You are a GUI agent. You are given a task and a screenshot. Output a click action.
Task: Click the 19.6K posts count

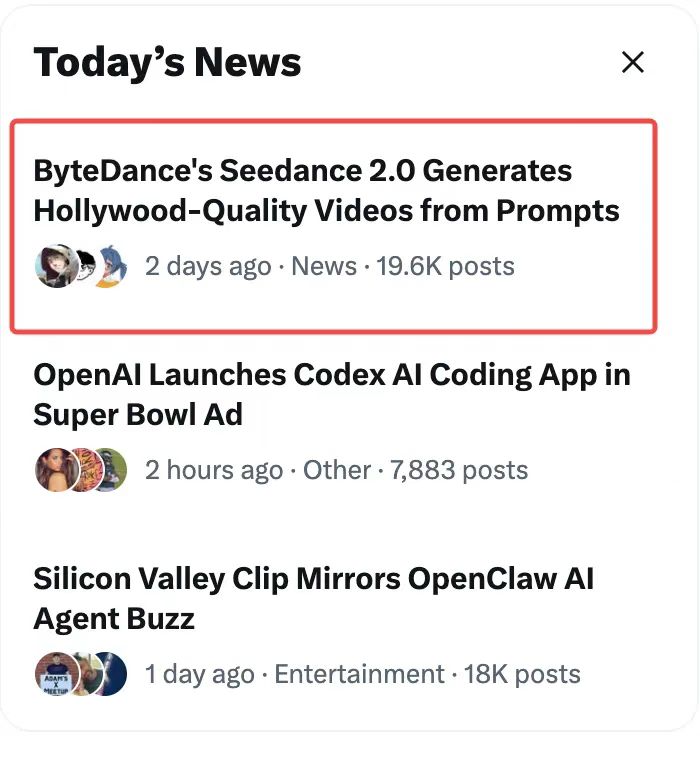tap(445, 267)
